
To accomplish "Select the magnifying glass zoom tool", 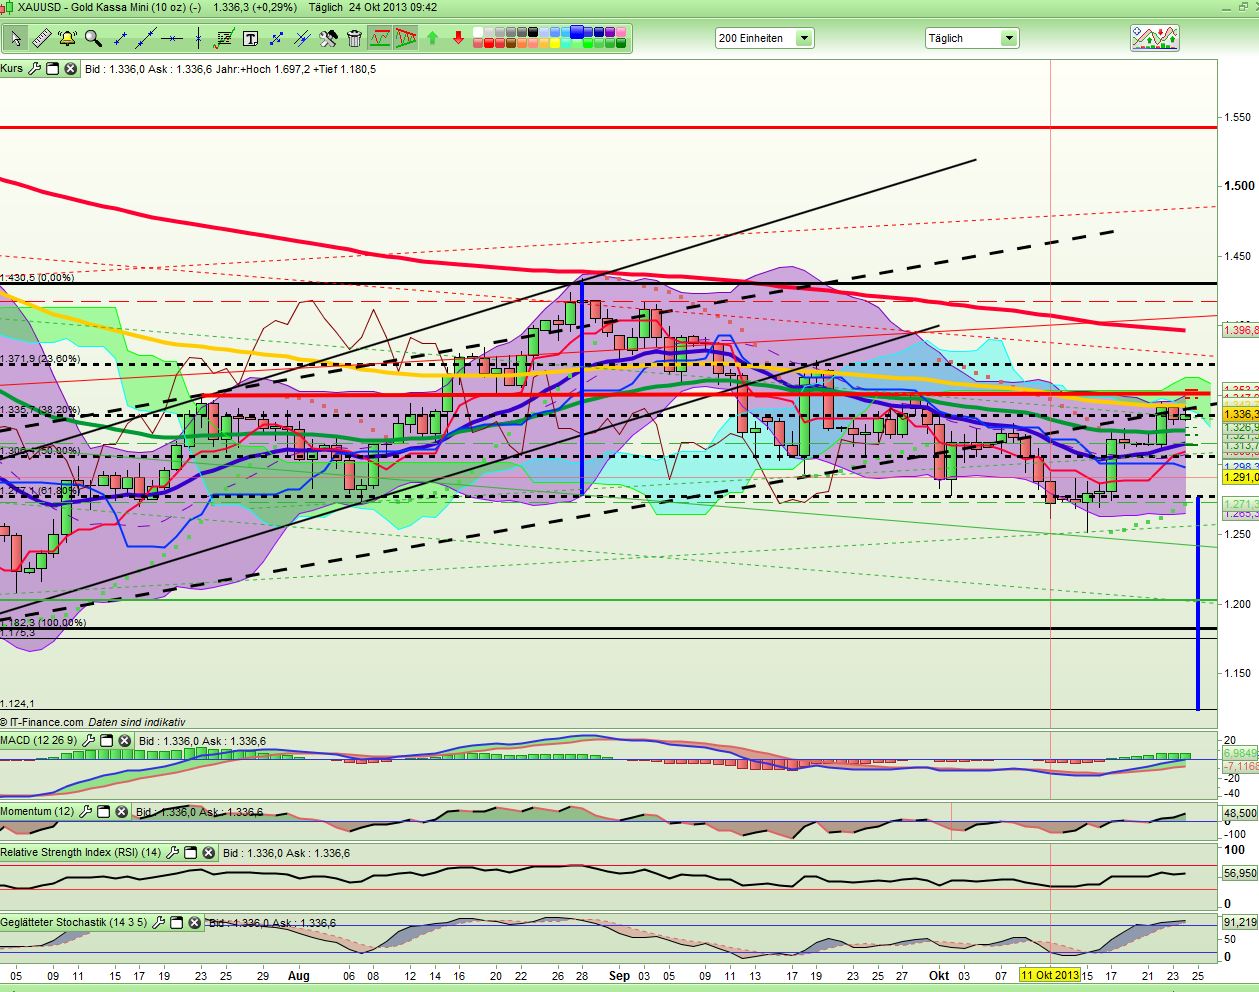I will (x=93, y=38).
